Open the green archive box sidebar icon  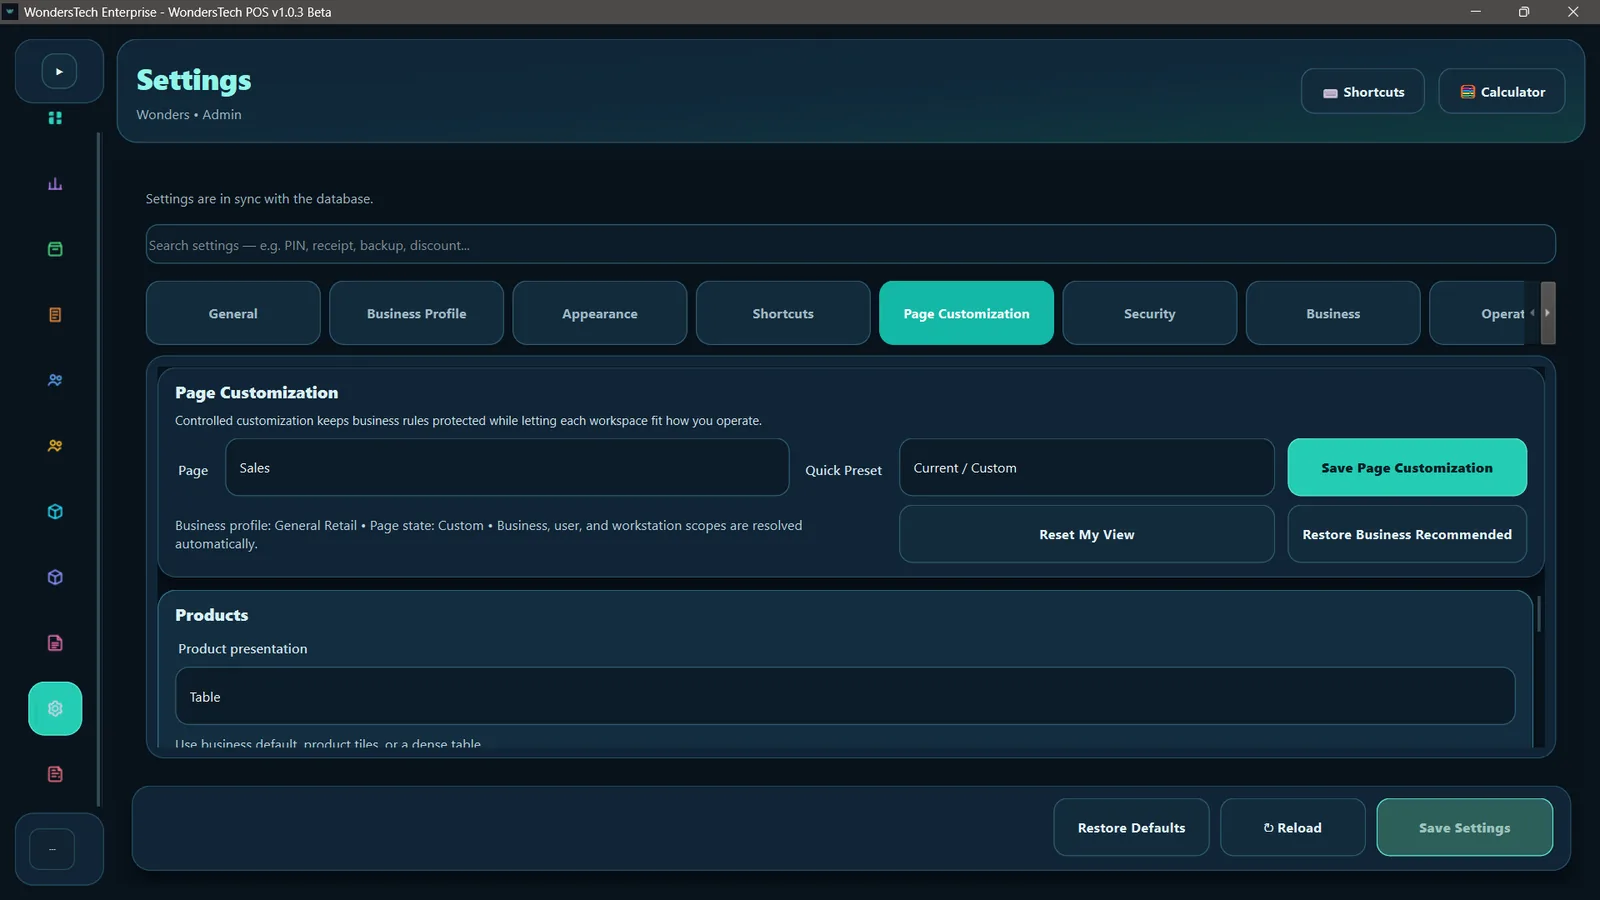[x=55, y=249]
